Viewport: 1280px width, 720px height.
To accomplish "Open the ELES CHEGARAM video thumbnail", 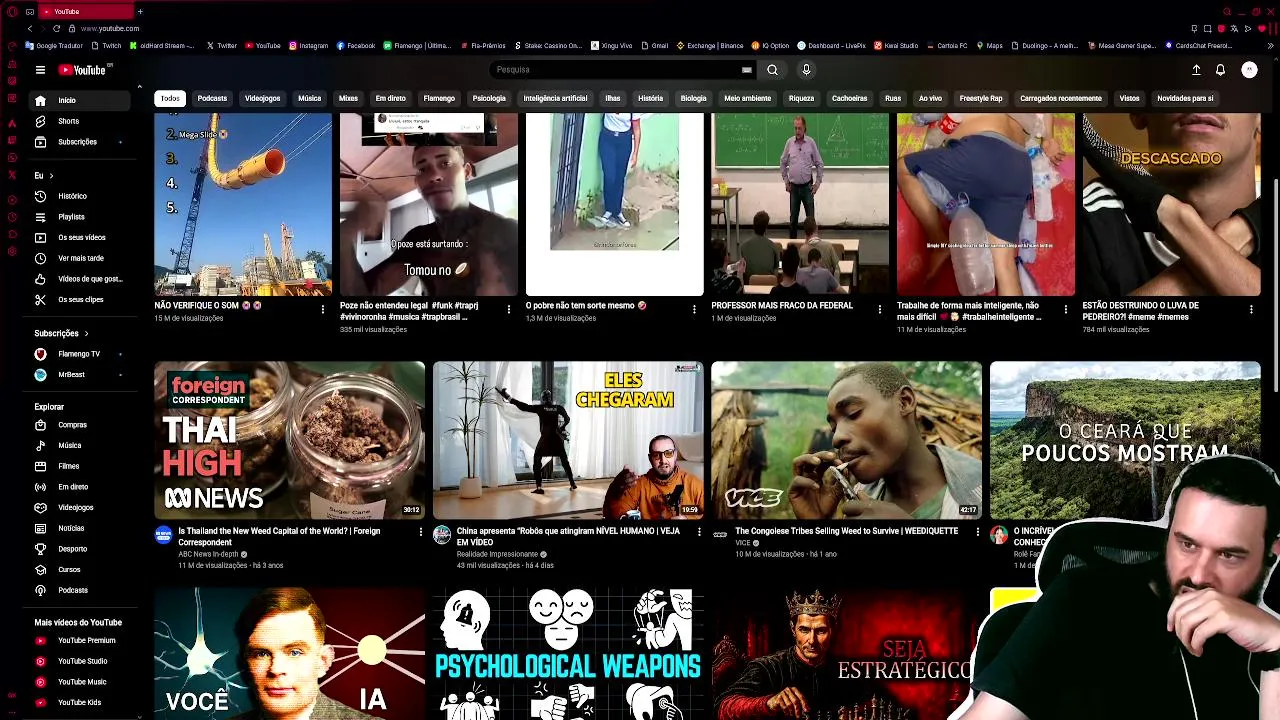I will click(568, 440).
